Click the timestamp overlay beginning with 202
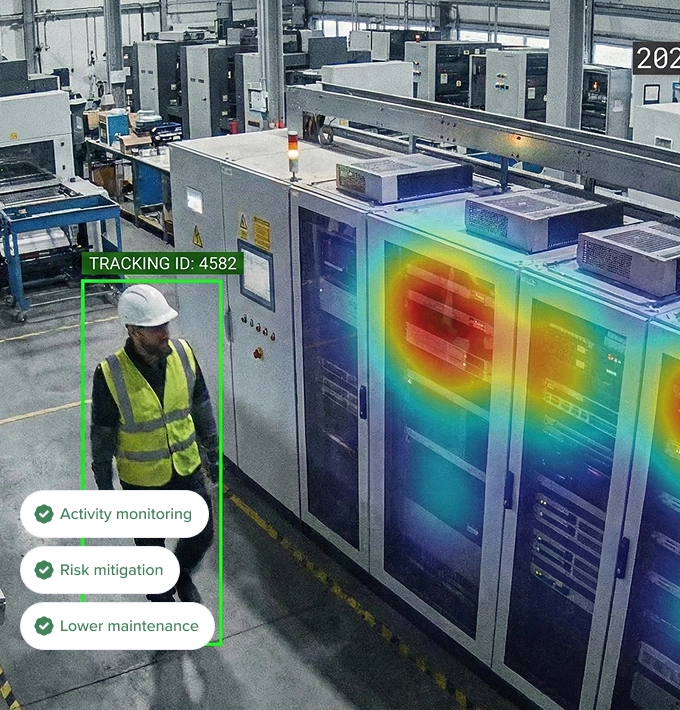 pos(656,58)
